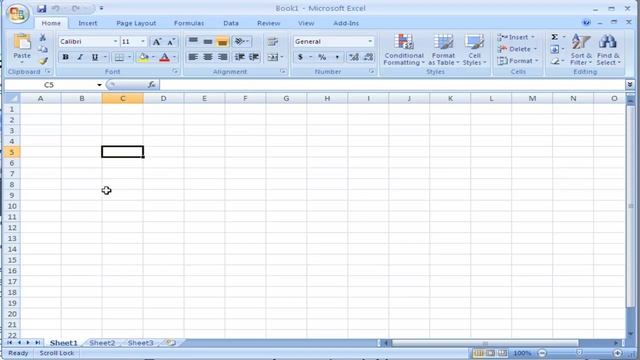Apply red font color with the A icon
The height and width of the screenshot is (360, 640).
click(164, 57)
